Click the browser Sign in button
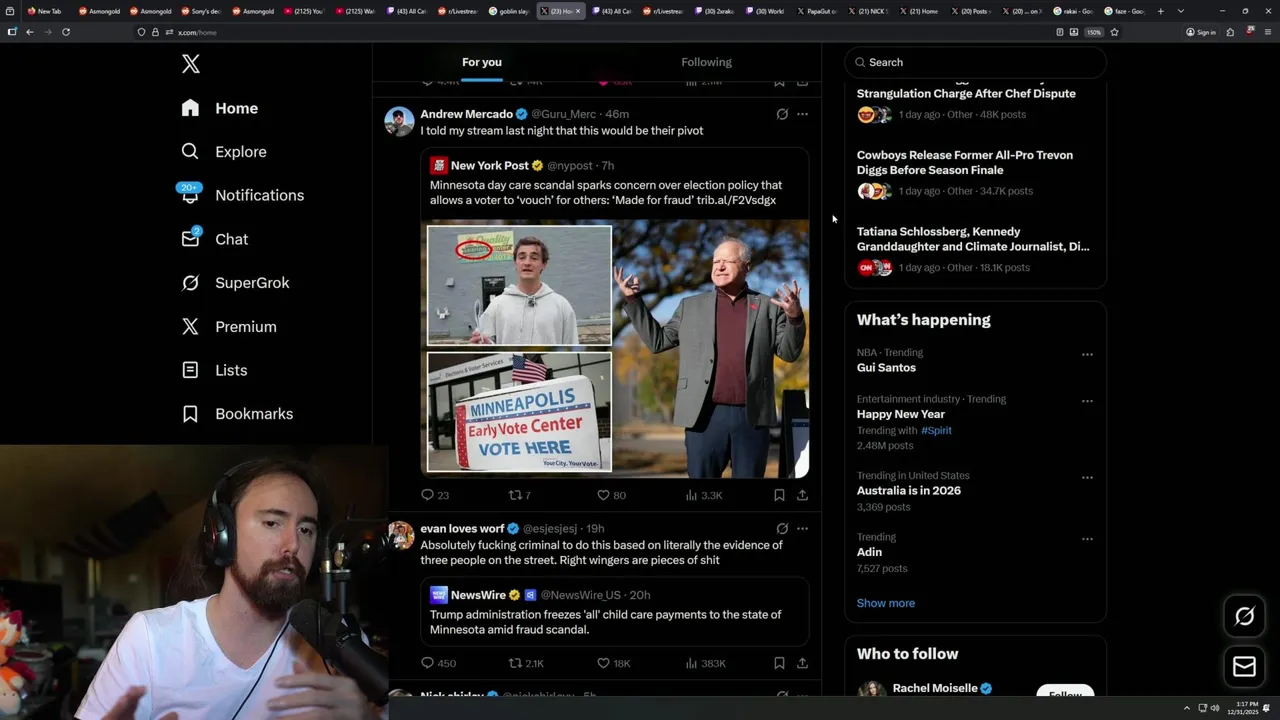This screenshot has height=720, width=1280. coord(1201,32)
